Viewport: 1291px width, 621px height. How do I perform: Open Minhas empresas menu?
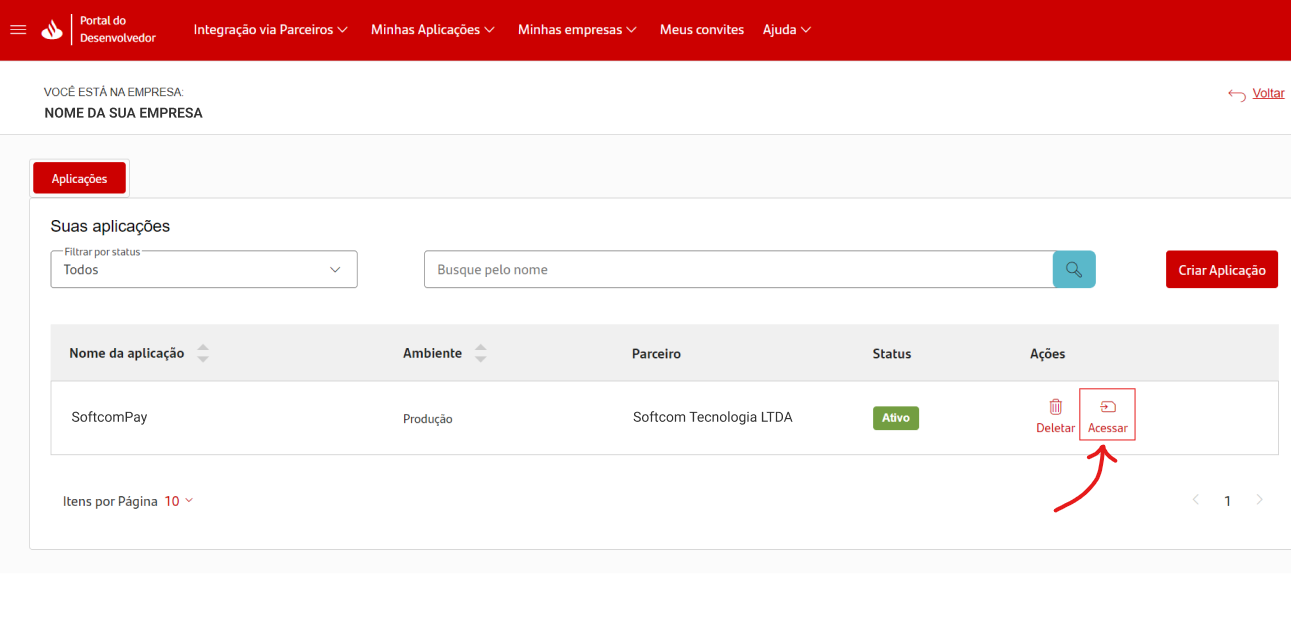(x=577, y=30)
